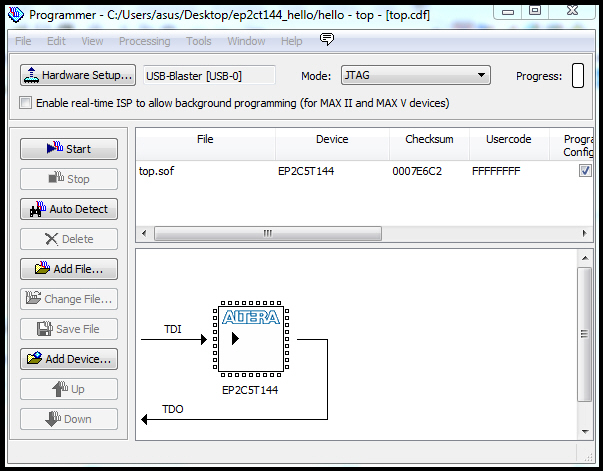The height and width of the screenshot is (471, 603).
Task: Click the up arrow of diagram scrollbar
Action: tap(585, 258)
